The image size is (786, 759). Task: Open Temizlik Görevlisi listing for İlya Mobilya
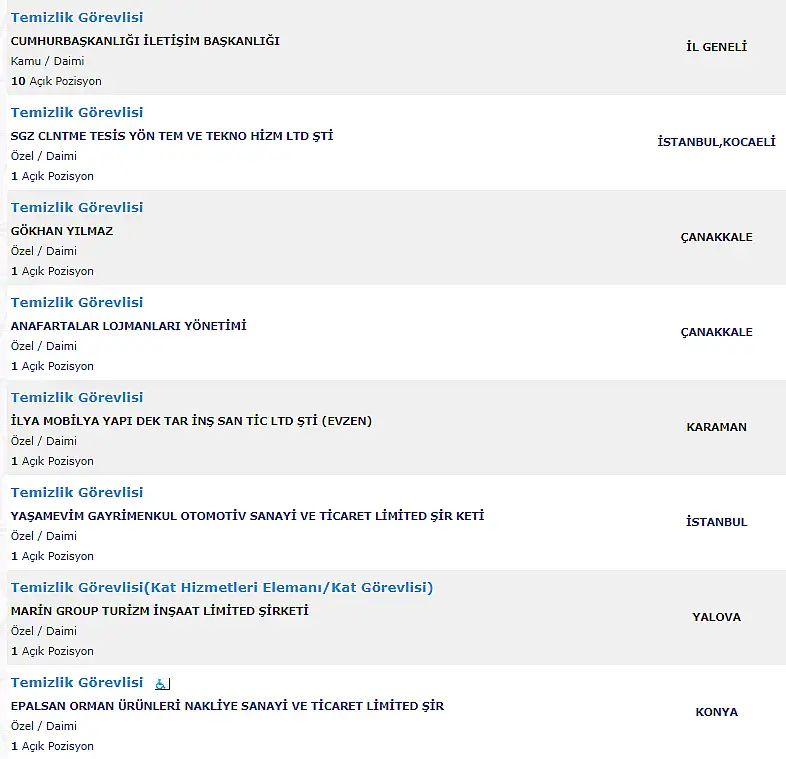77,398
